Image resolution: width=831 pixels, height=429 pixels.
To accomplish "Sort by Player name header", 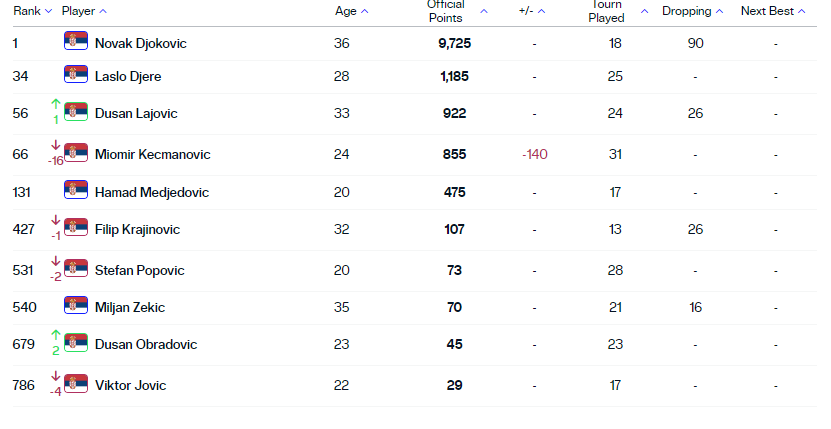I will point(84,11).
